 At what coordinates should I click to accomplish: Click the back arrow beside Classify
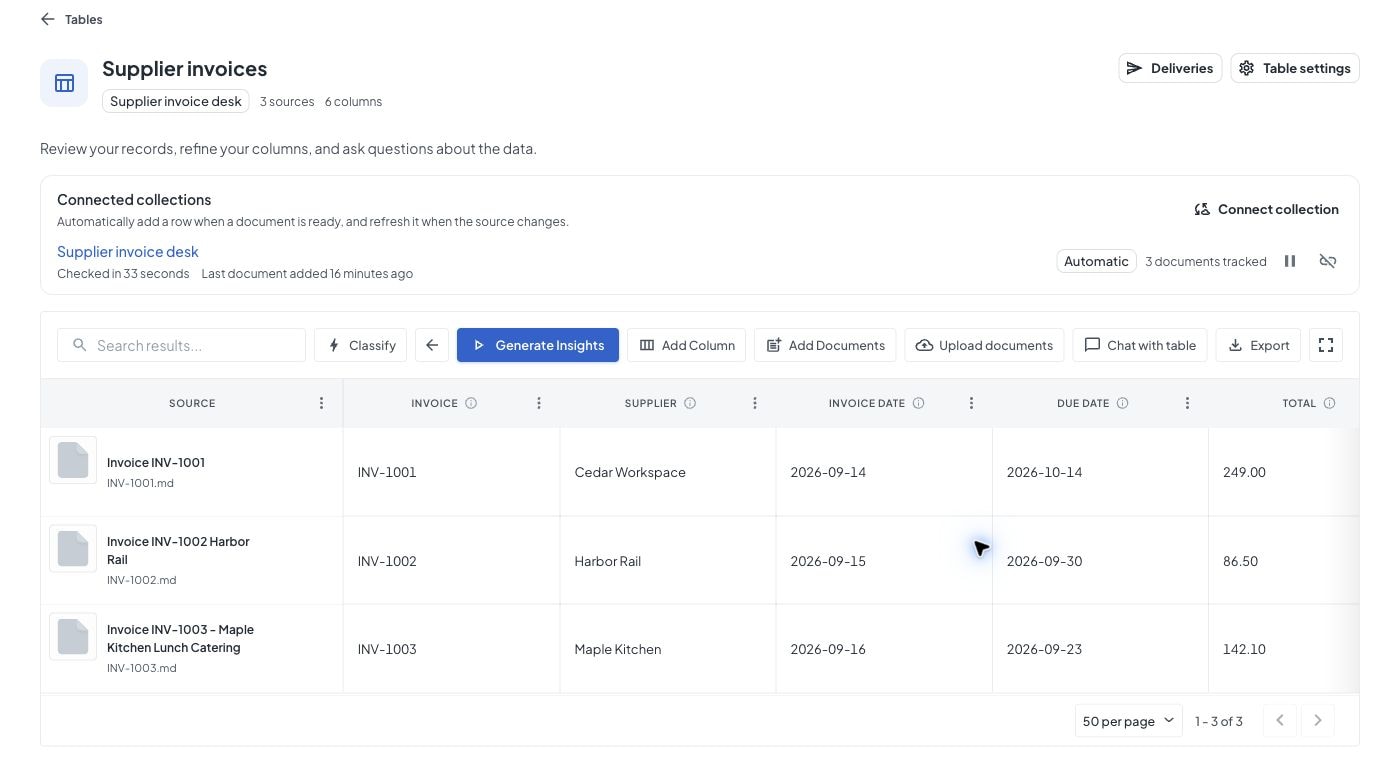[432, 345]
